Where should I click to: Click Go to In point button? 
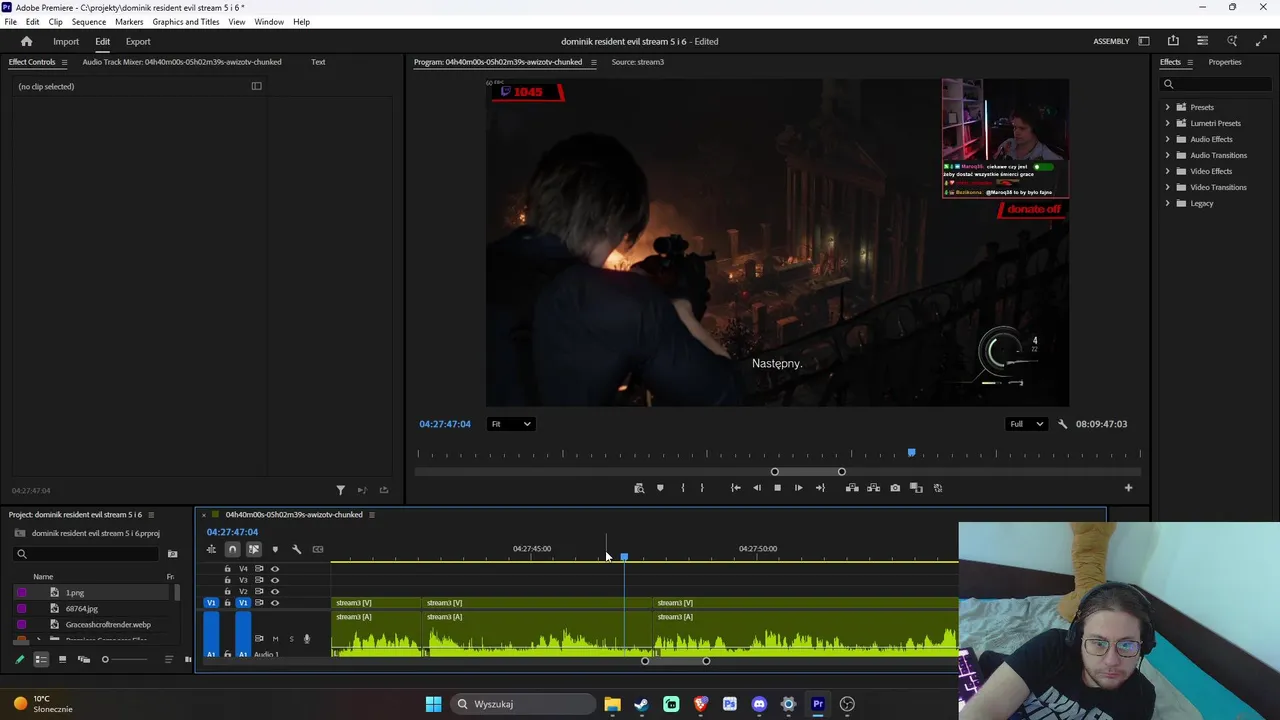click(x=736, y=488)
